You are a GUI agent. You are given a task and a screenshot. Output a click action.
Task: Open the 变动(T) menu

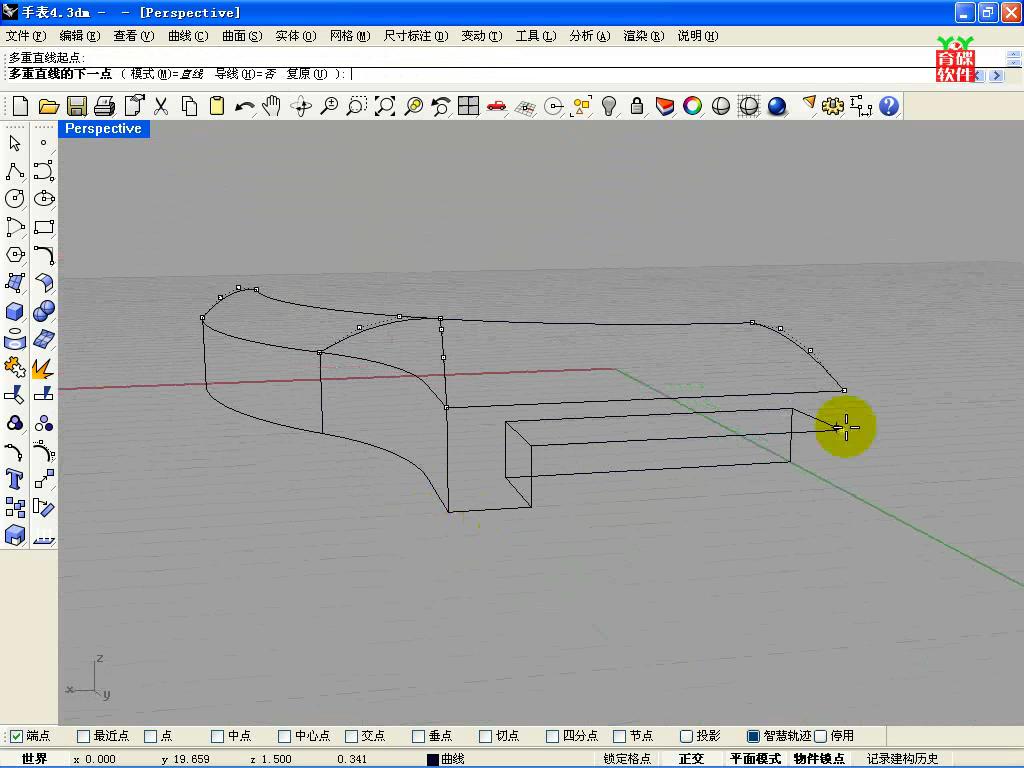tap(482, 36)
